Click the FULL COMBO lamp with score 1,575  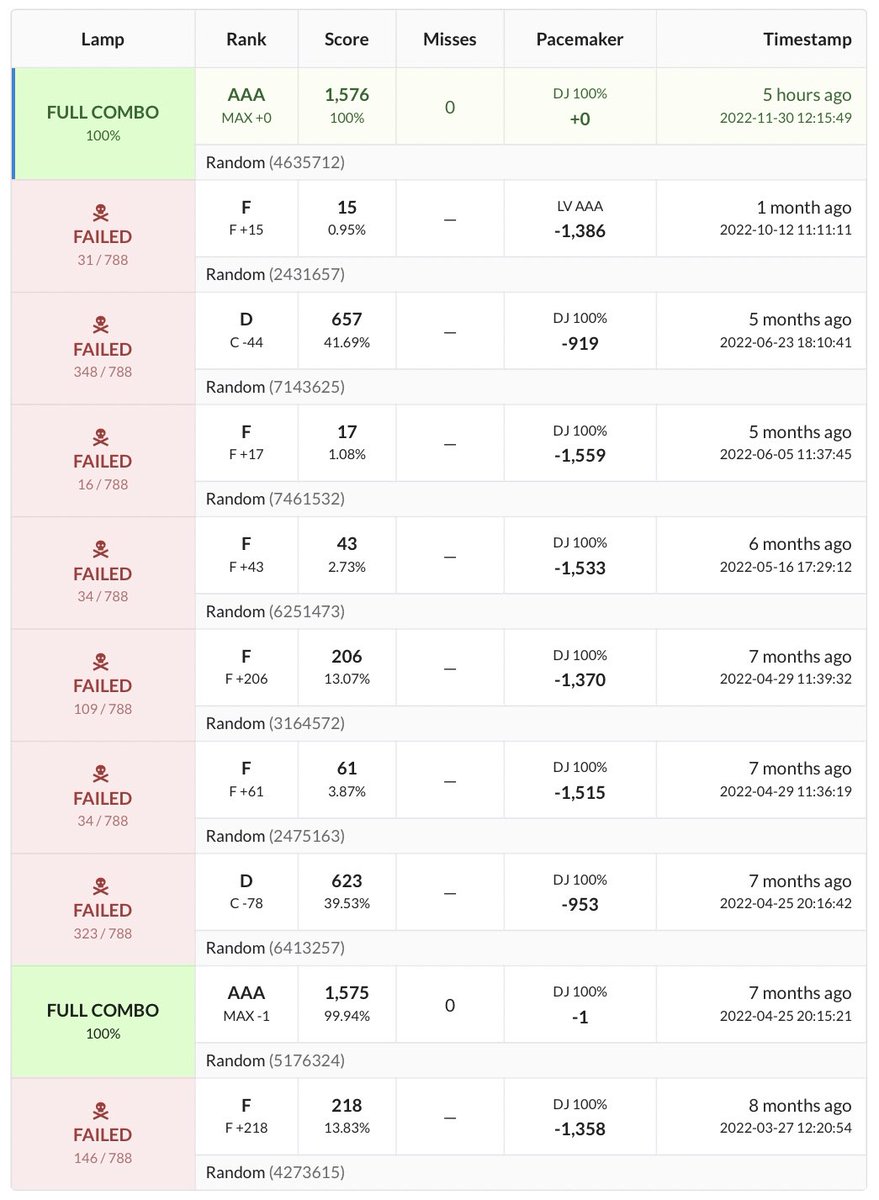(x=103, y=1010)
